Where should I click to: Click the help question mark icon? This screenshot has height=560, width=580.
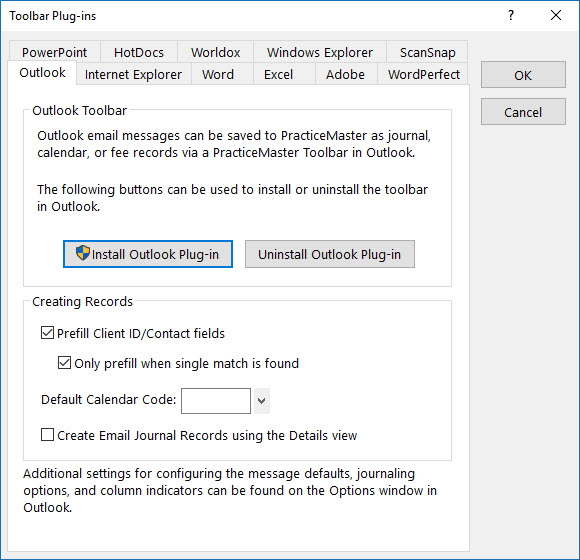point(511,15)
